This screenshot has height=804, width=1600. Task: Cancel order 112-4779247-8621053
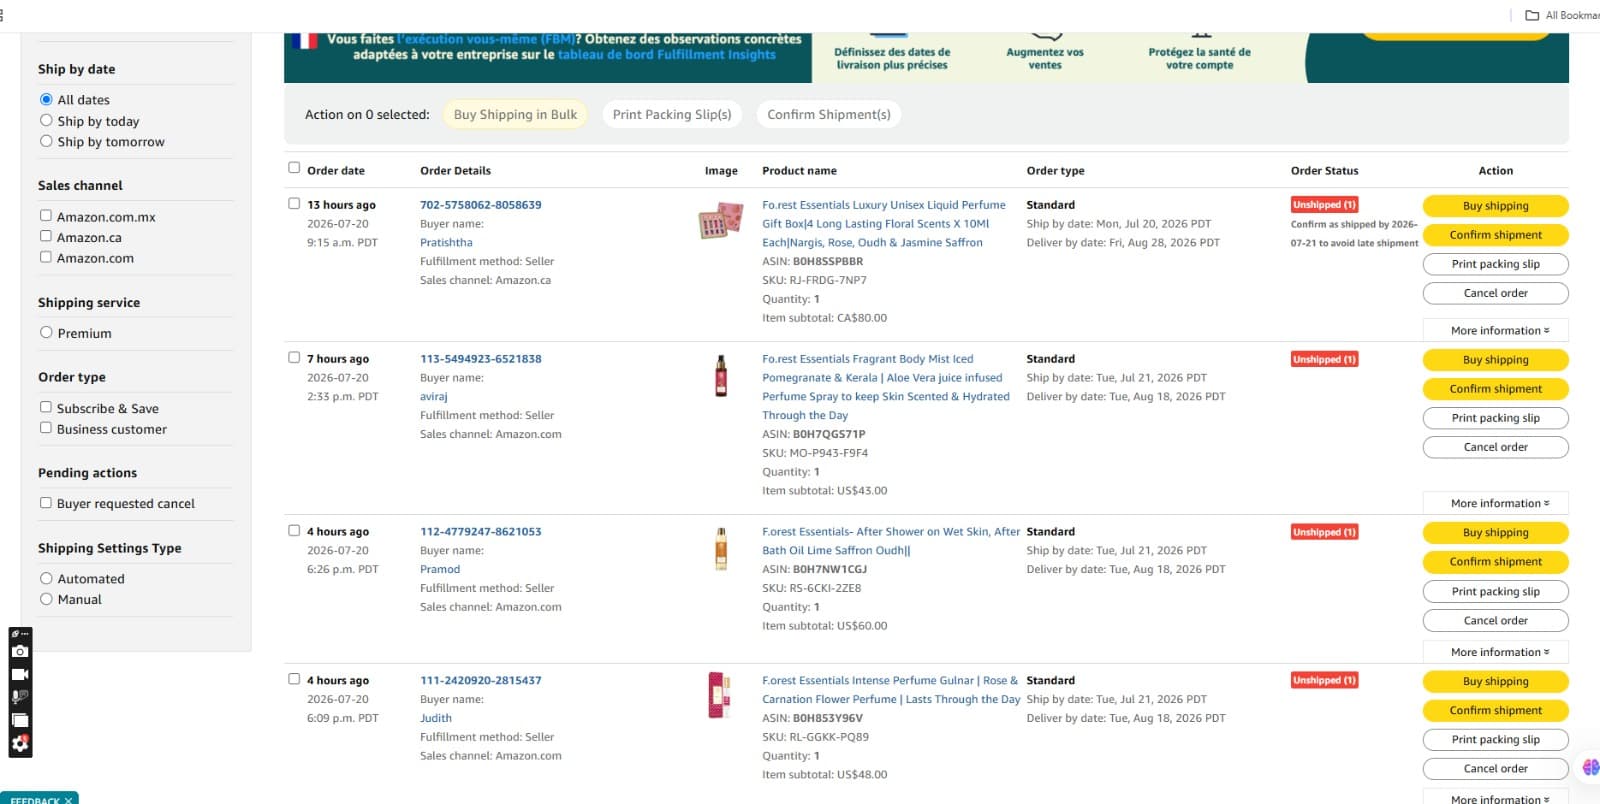(1496, 620)
